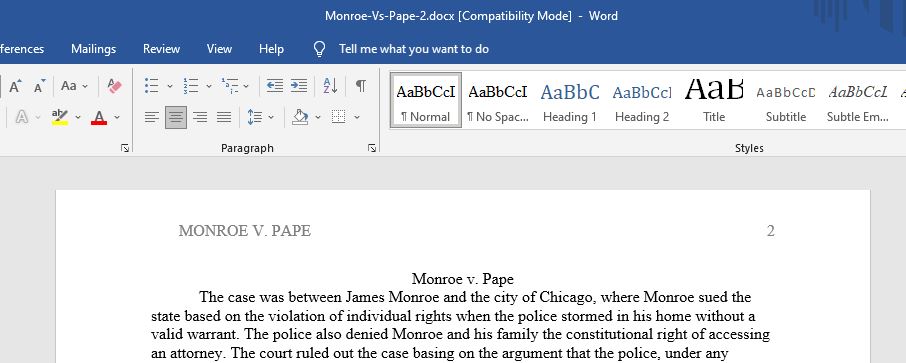This screenshot has height=363, width=906.
Task: Open numbering library dropdown arrow
Action: point(209,86)
